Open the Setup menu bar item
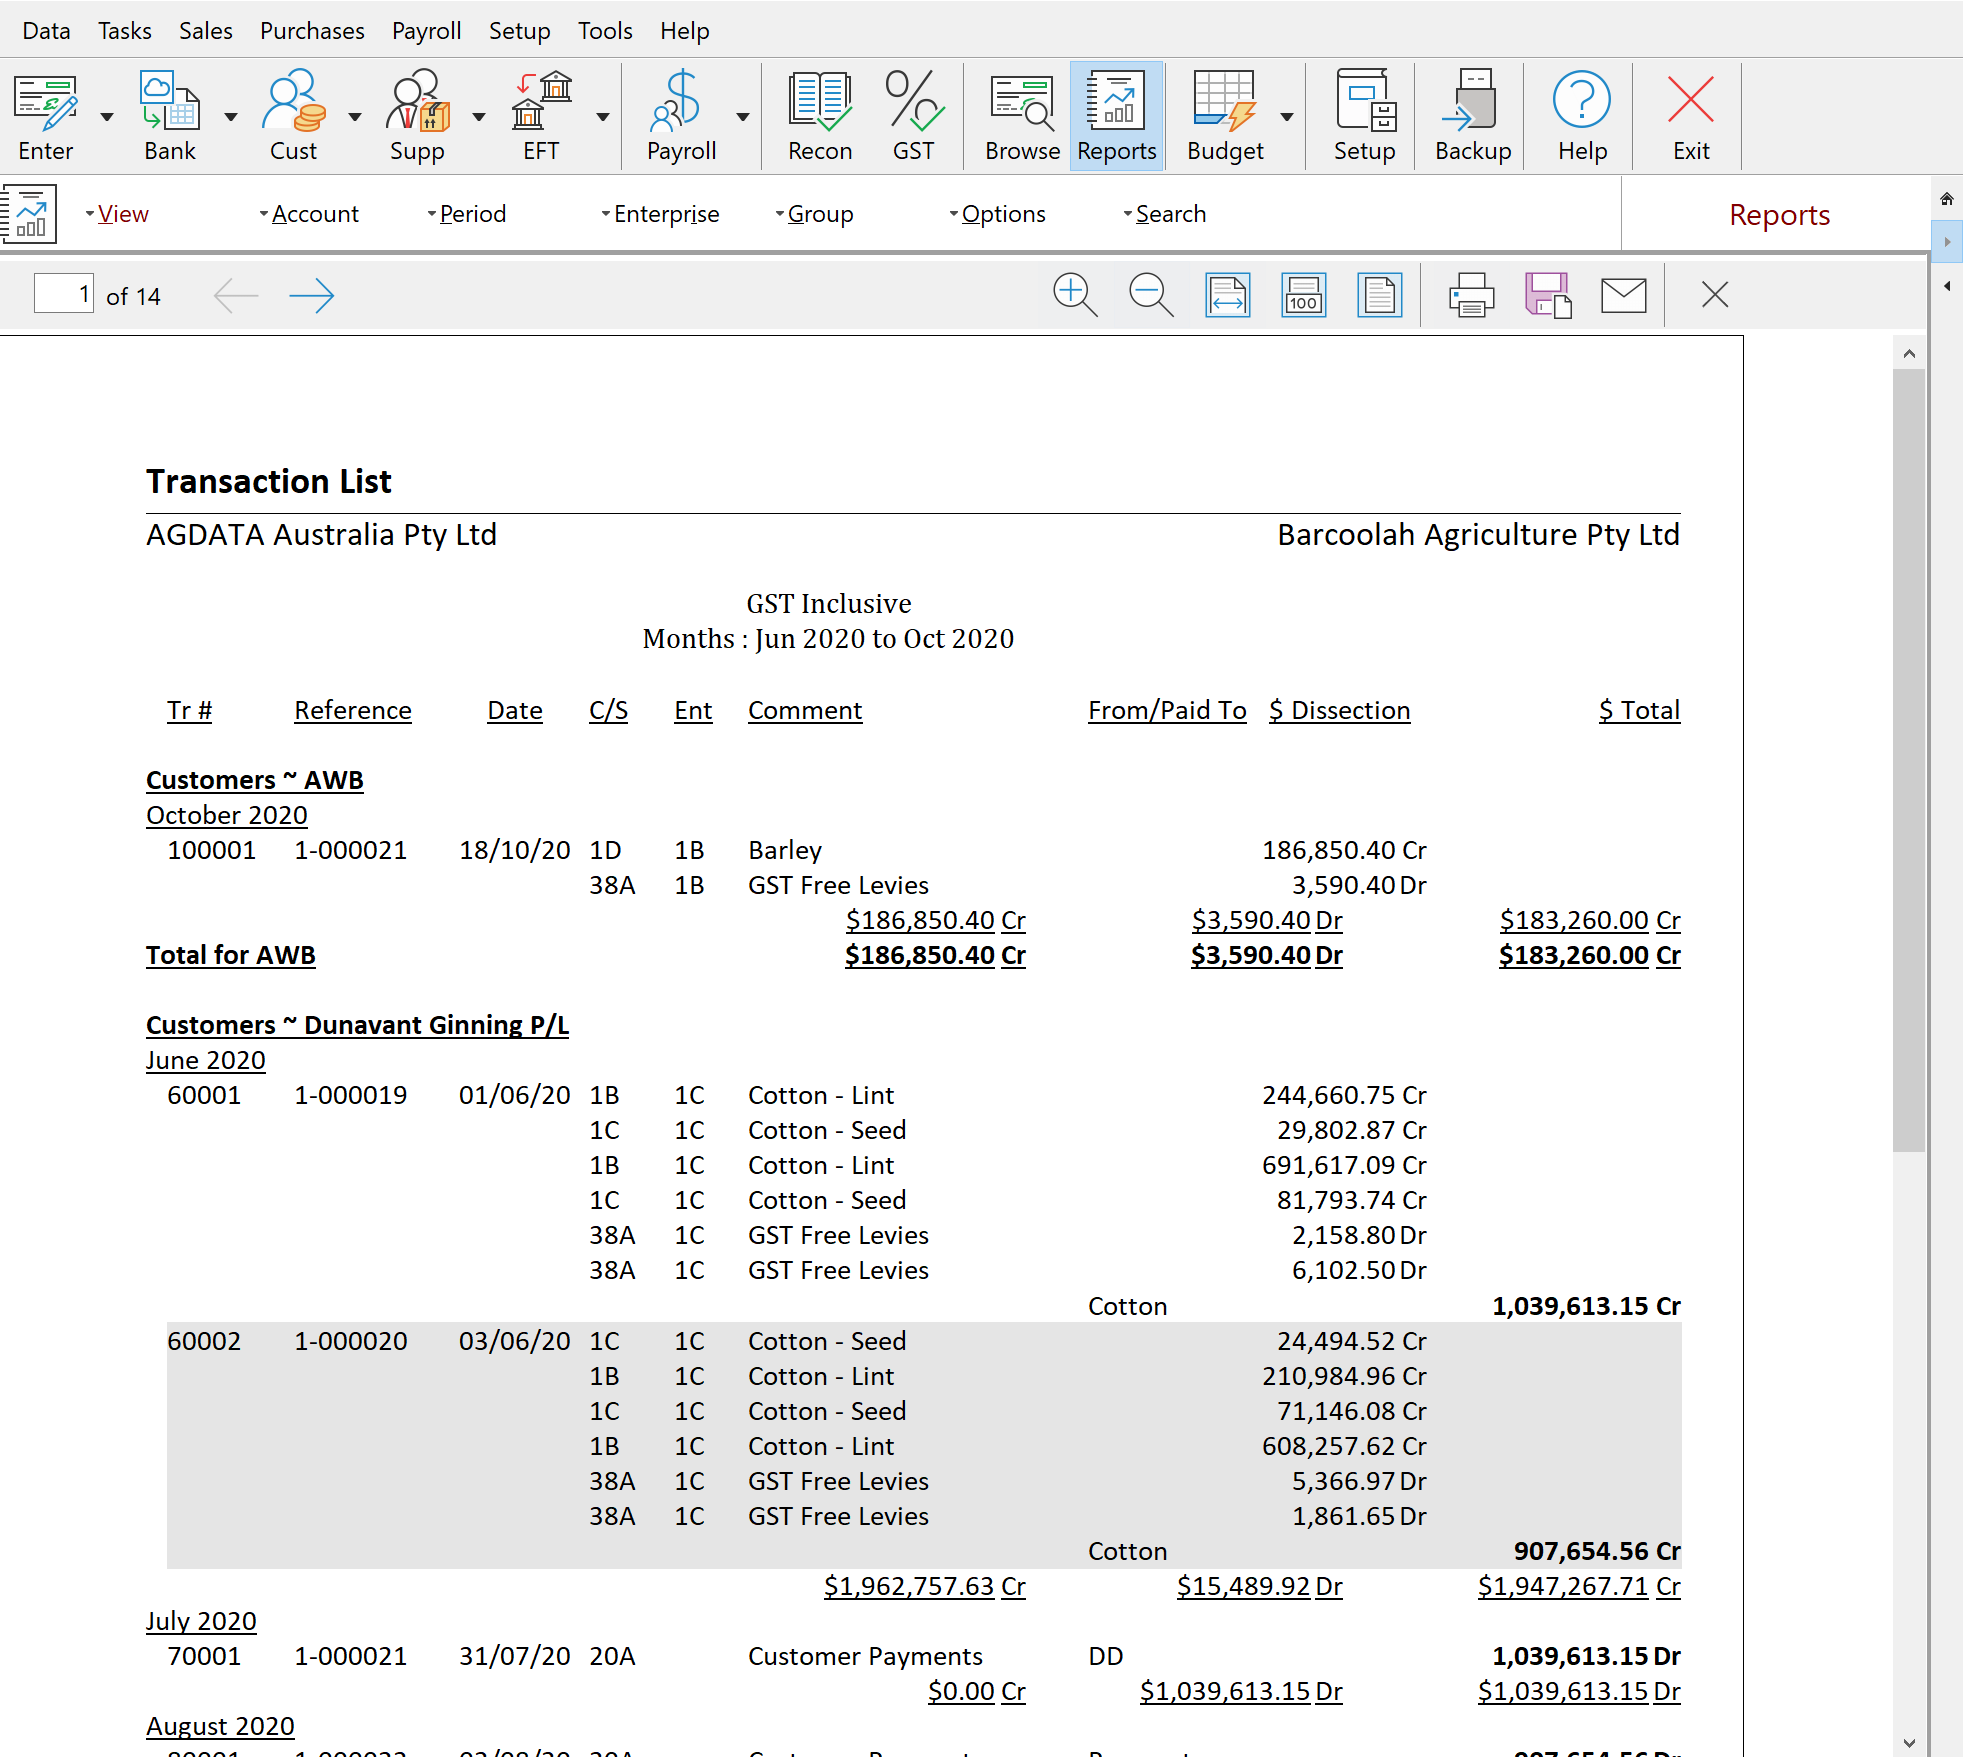This screenshot has height=1757, width=1963. (x=519, y=31)
